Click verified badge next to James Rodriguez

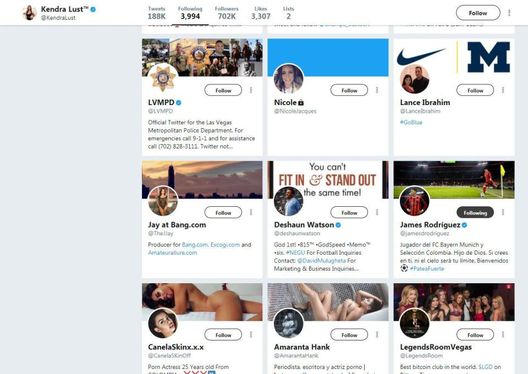pyautogui.click(x=464, y=225)
